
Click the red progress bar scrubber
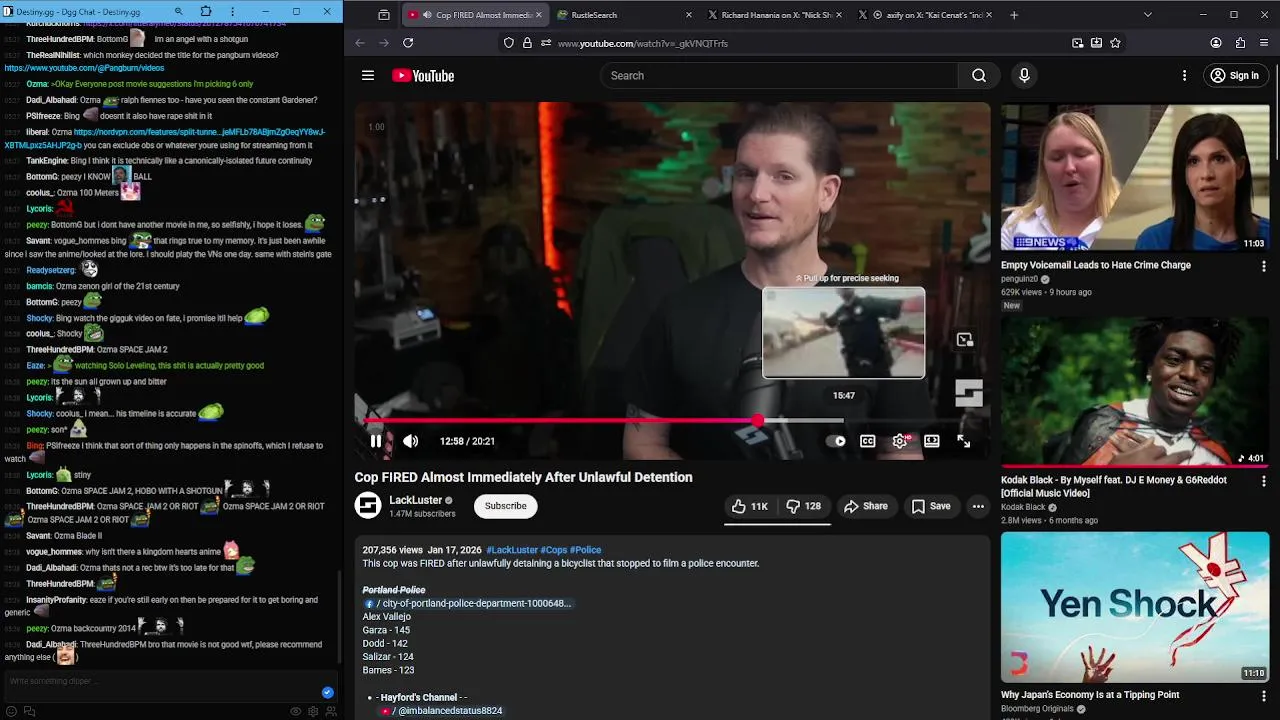(x=758, y=421)
